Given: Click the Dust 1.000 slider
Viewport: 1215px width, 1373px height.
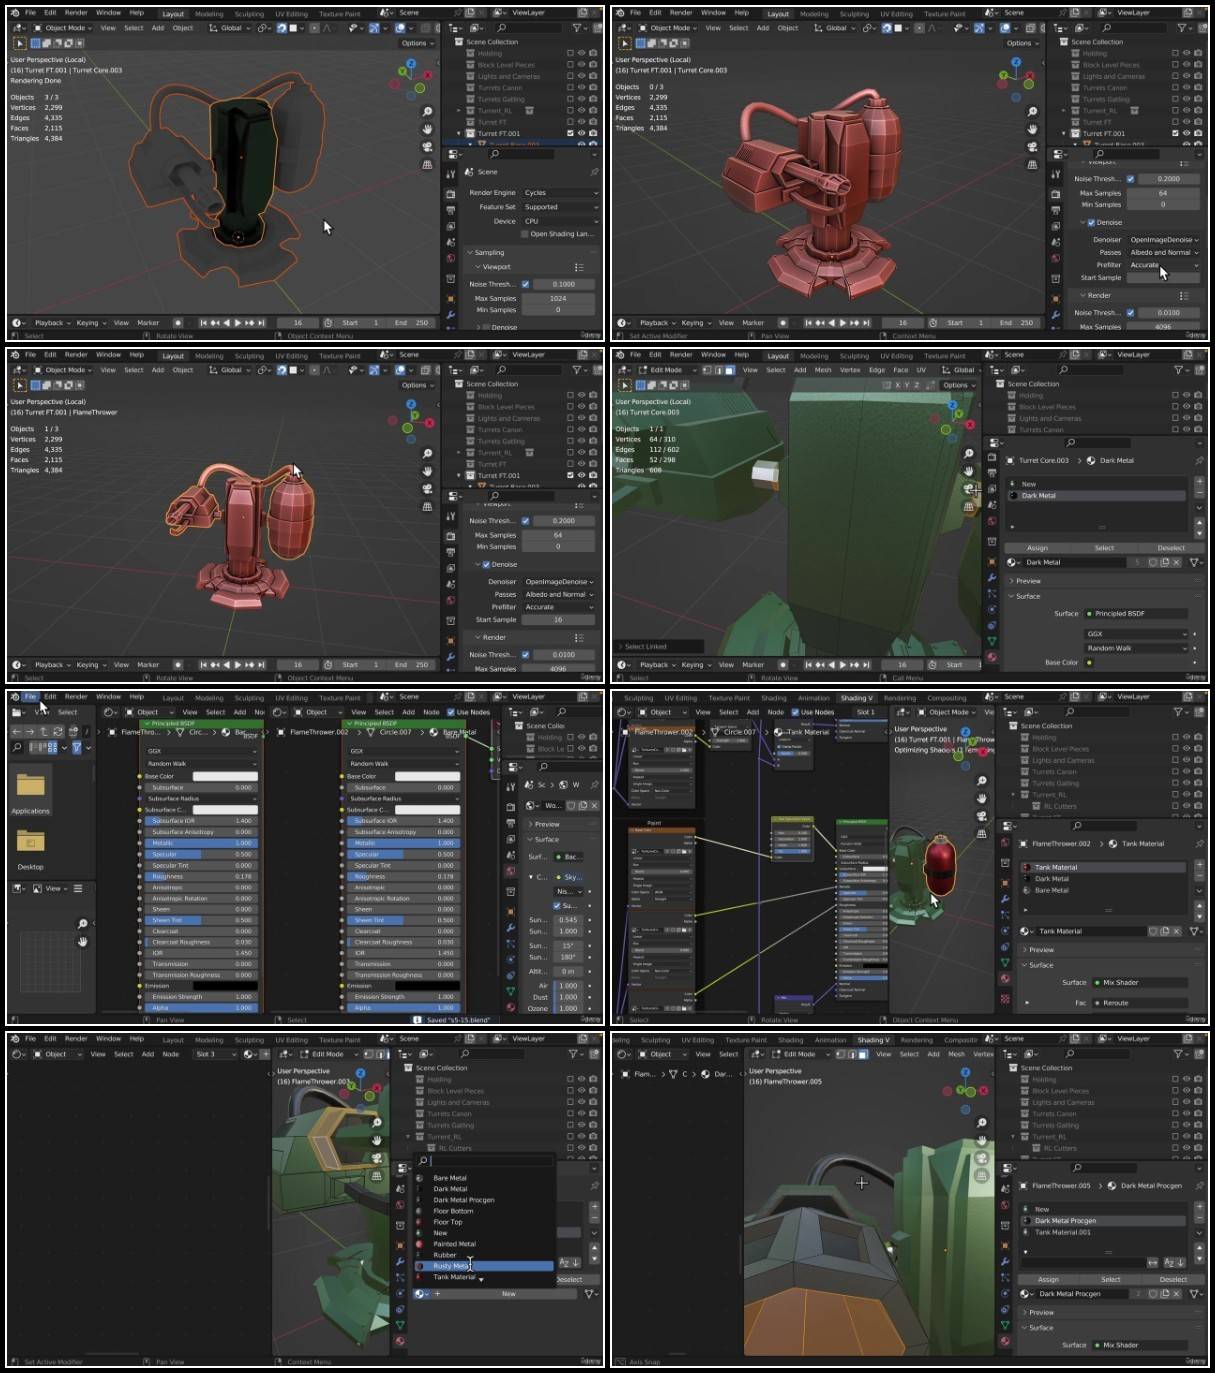Looking at the screenshot, I should coord(569,997).
